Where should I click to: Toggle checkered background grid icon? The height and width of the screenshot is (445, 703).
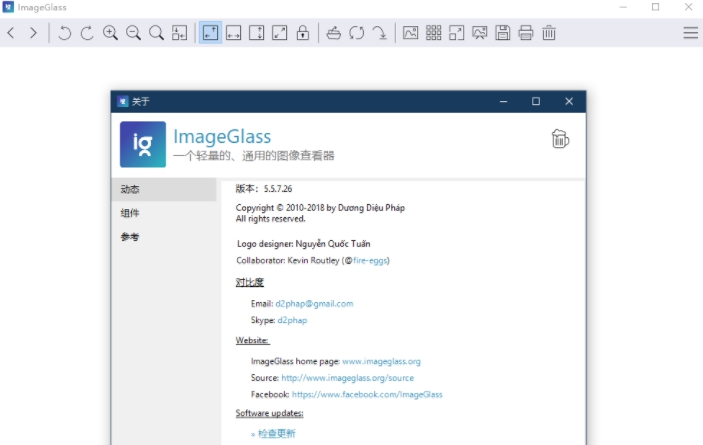tap(434, 33)
